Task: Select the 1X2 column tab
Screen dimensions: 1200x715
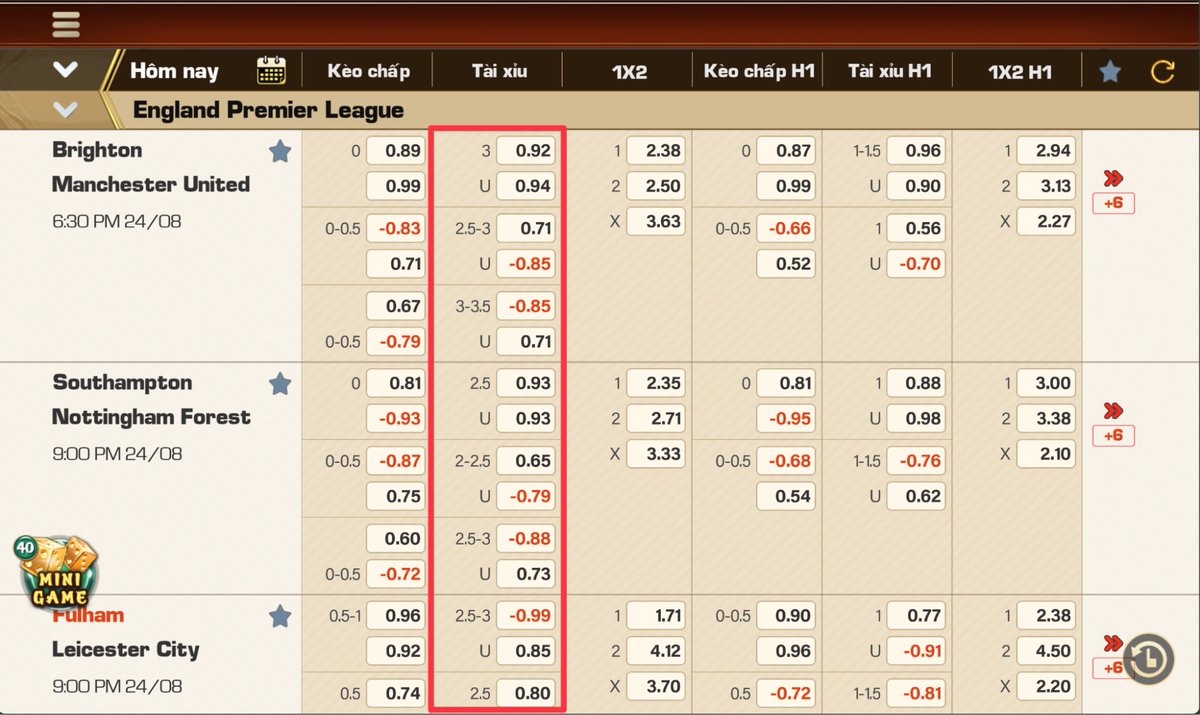Action: point(629,71)
